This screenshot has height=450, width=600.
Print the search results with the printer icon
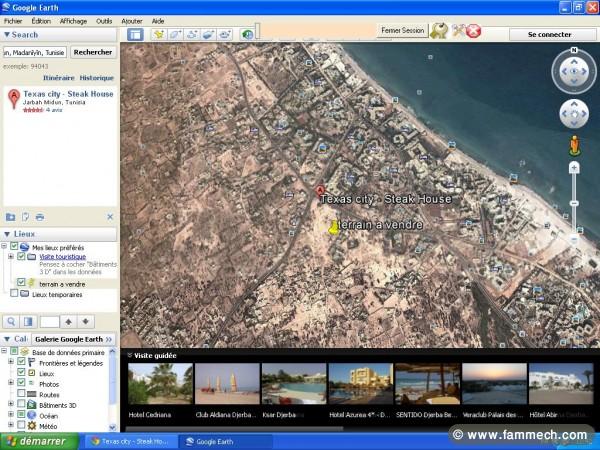[x=40, y=217]
